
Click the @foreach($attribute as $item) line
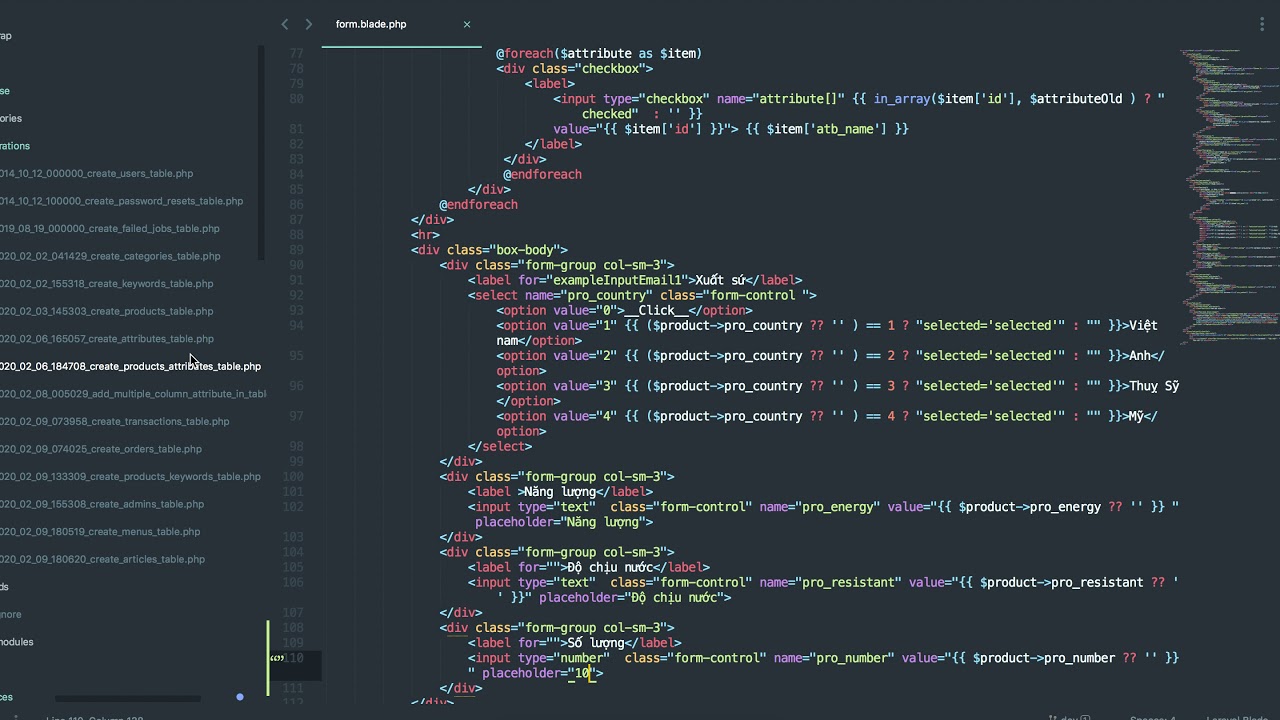599,53
